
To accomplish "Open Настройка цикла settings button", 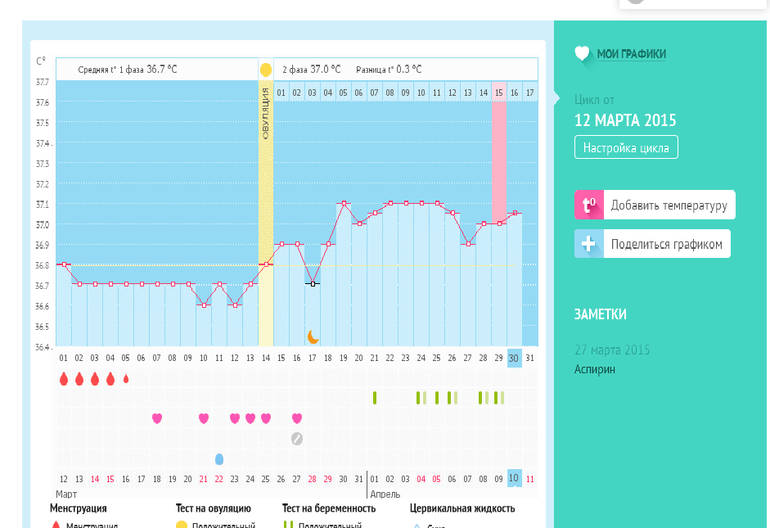I will click(626, 147).
